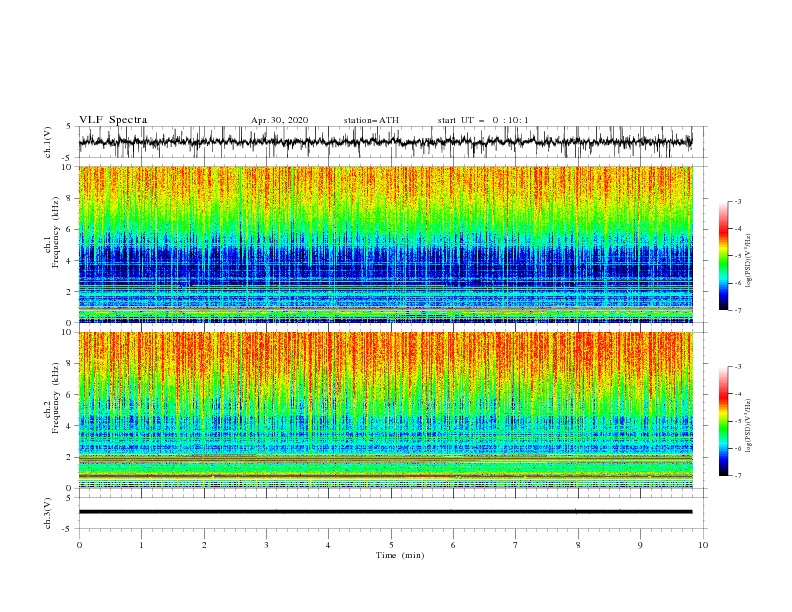The image size is (792, 612).
Task: Click the "-5" tick on the ch.1 colorbar
Action: 737,256
